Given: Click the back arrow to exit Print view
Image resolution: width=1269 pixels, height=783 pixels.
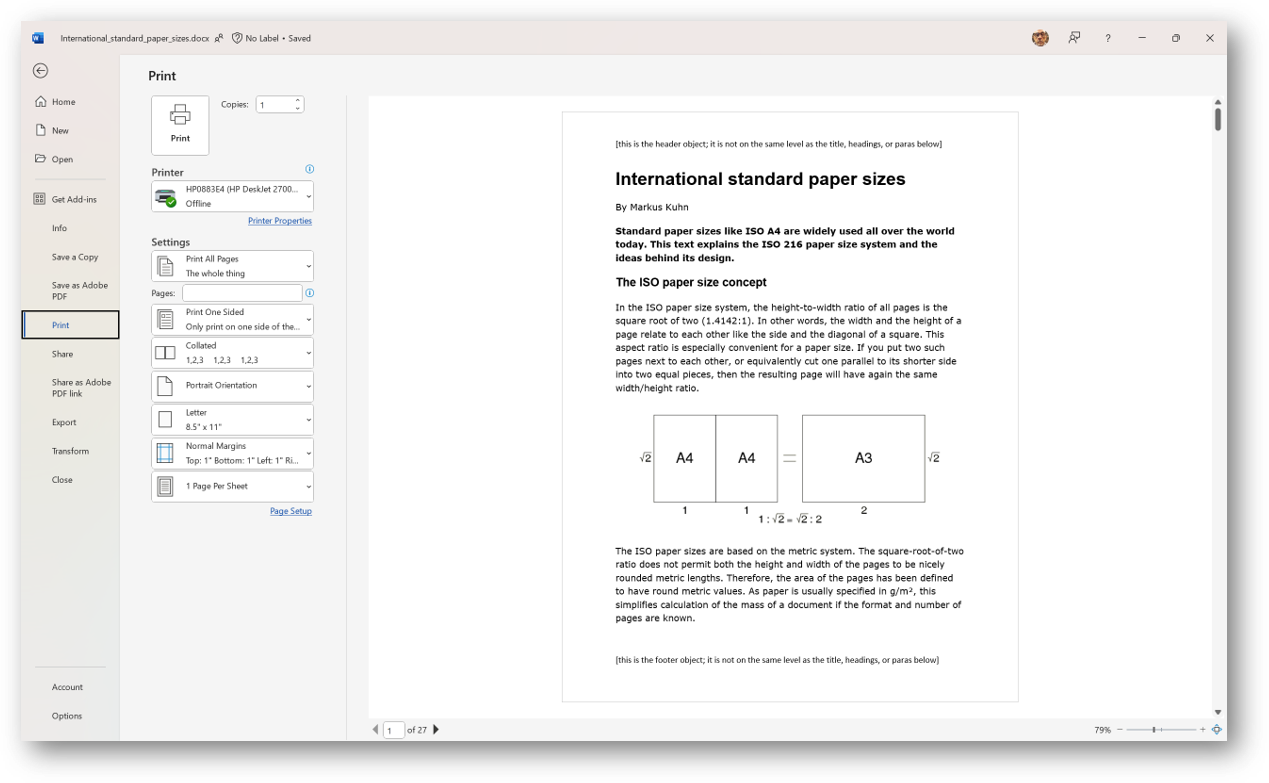Looking at the screenshot, I should click(40, 71).
